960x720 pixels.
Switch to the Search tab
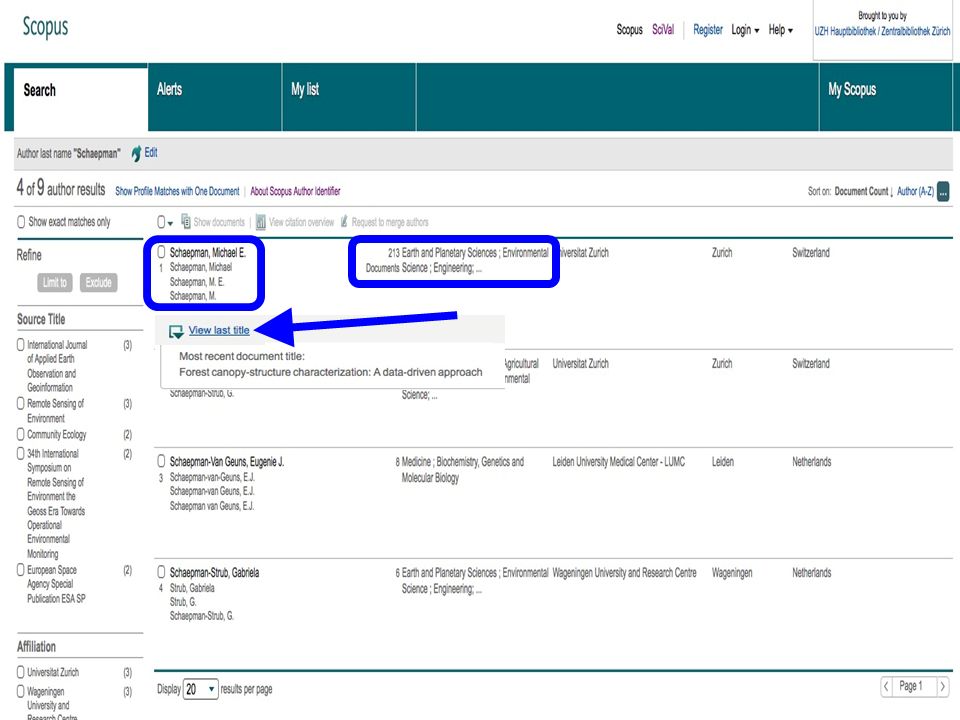80,99
